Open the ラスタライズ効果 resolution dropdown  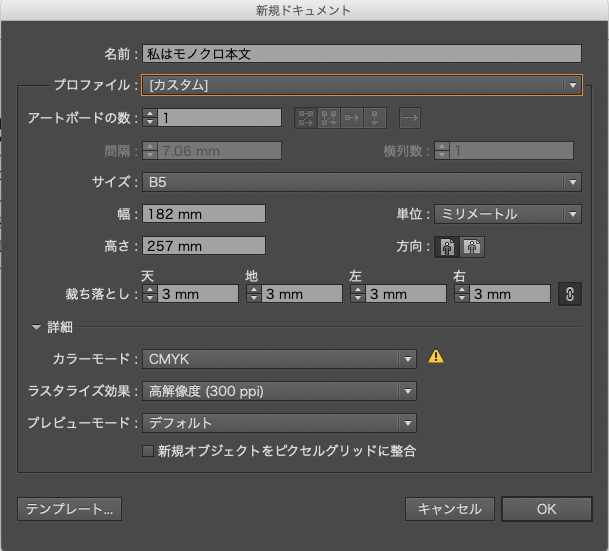[279, 391]
